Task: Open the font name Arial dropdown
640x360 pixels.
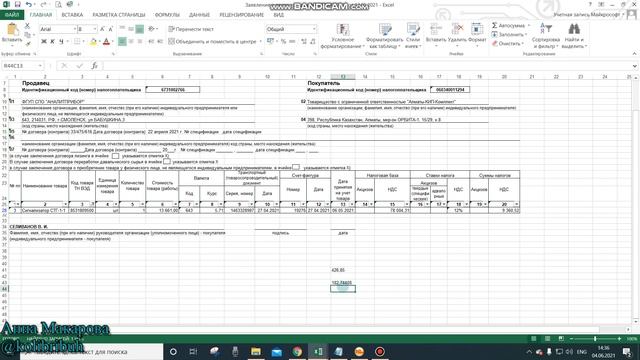Action: (74, 29)
